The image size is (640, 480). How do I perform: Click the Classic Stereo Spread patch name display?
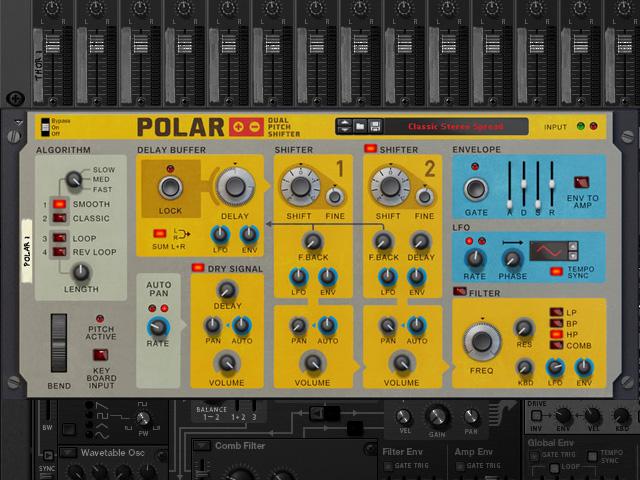tap(456, 127)
